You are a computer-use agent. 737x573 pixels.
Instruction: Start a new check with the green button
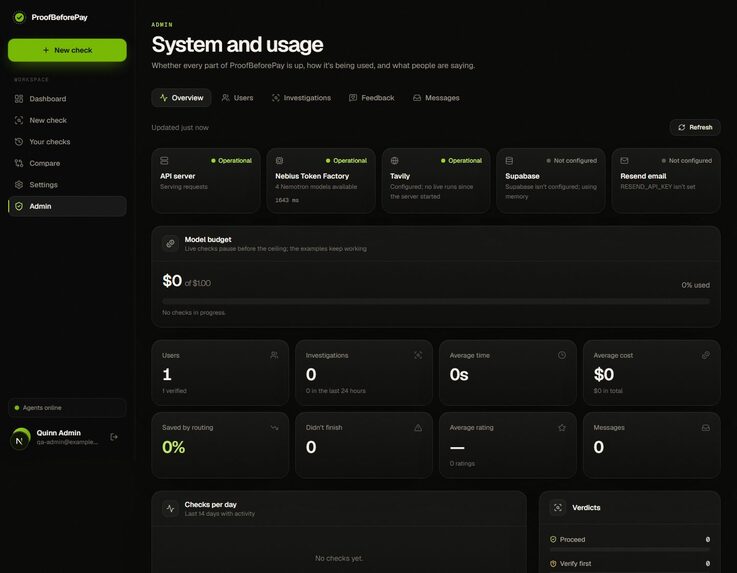67,50
